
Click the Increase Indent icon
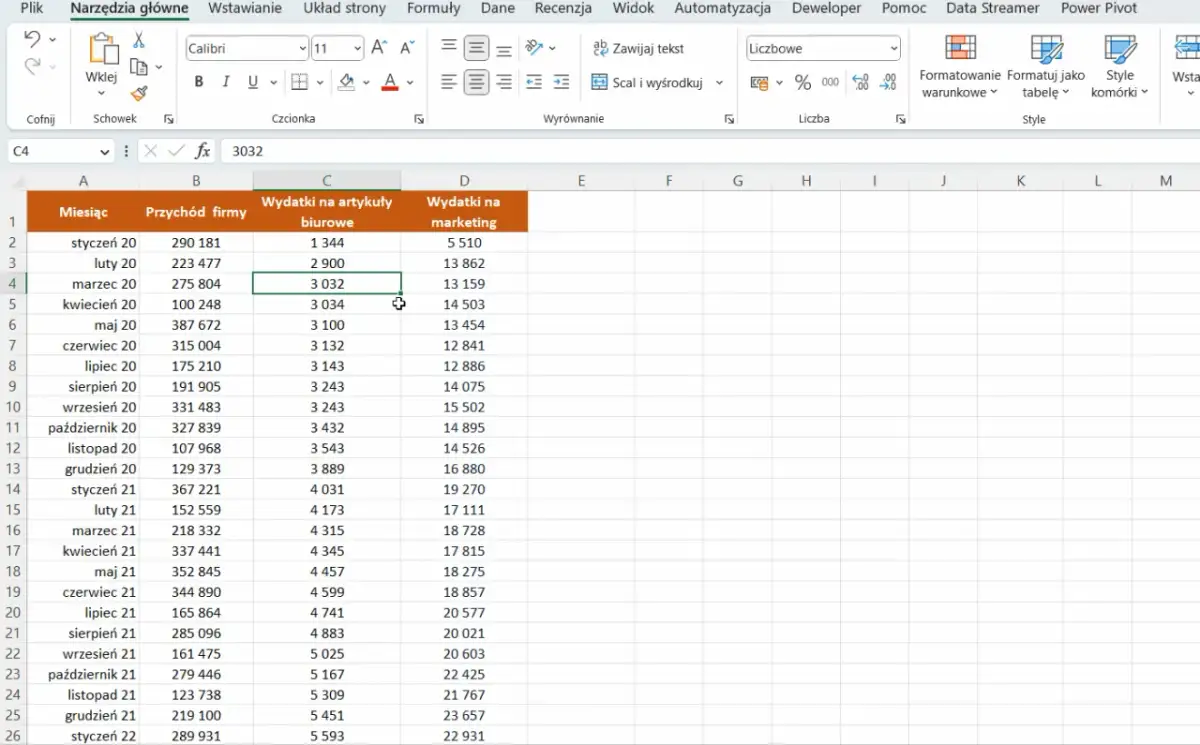point(561,83)
